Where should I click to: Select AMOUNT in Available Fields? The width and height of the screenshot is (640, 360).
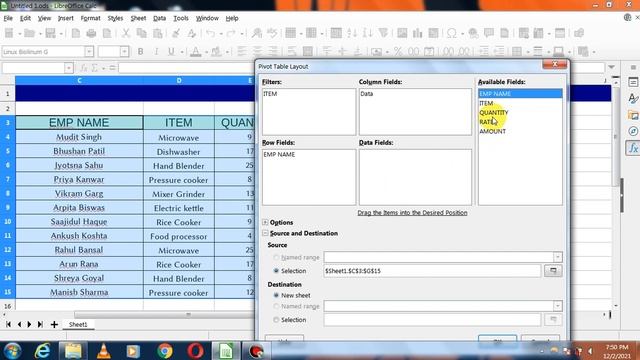pyautogui.click(x=492, y=131)
